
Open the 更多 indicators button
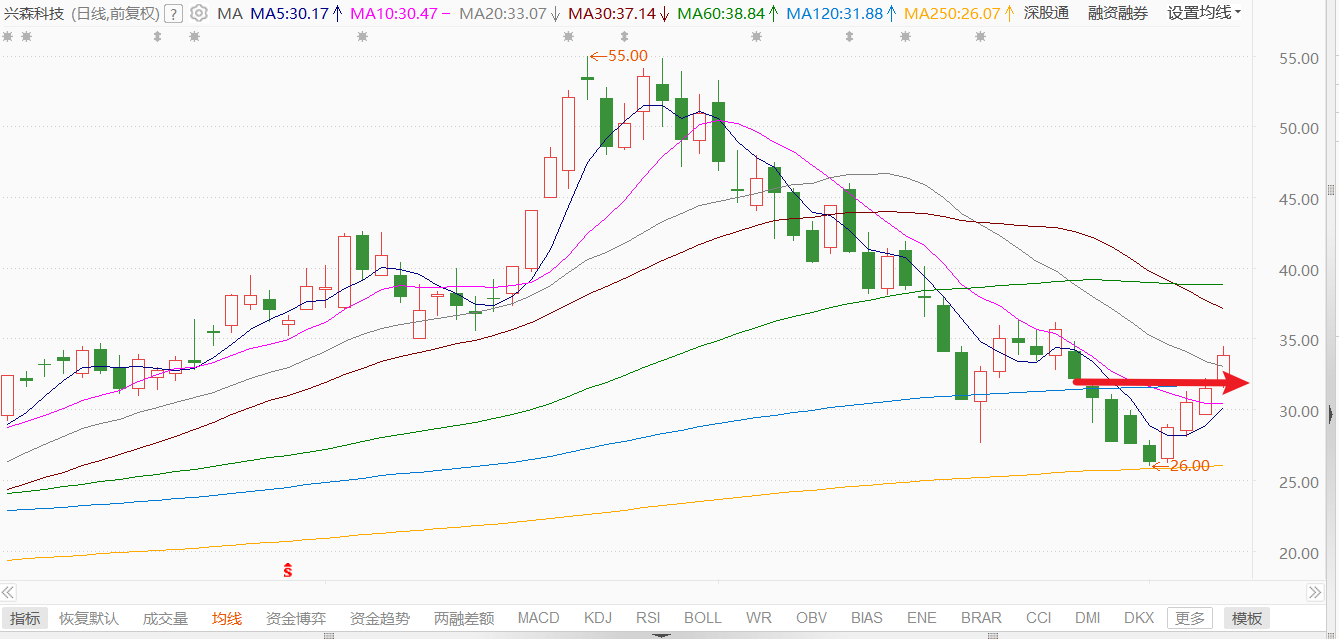[x=1190, y=618]
